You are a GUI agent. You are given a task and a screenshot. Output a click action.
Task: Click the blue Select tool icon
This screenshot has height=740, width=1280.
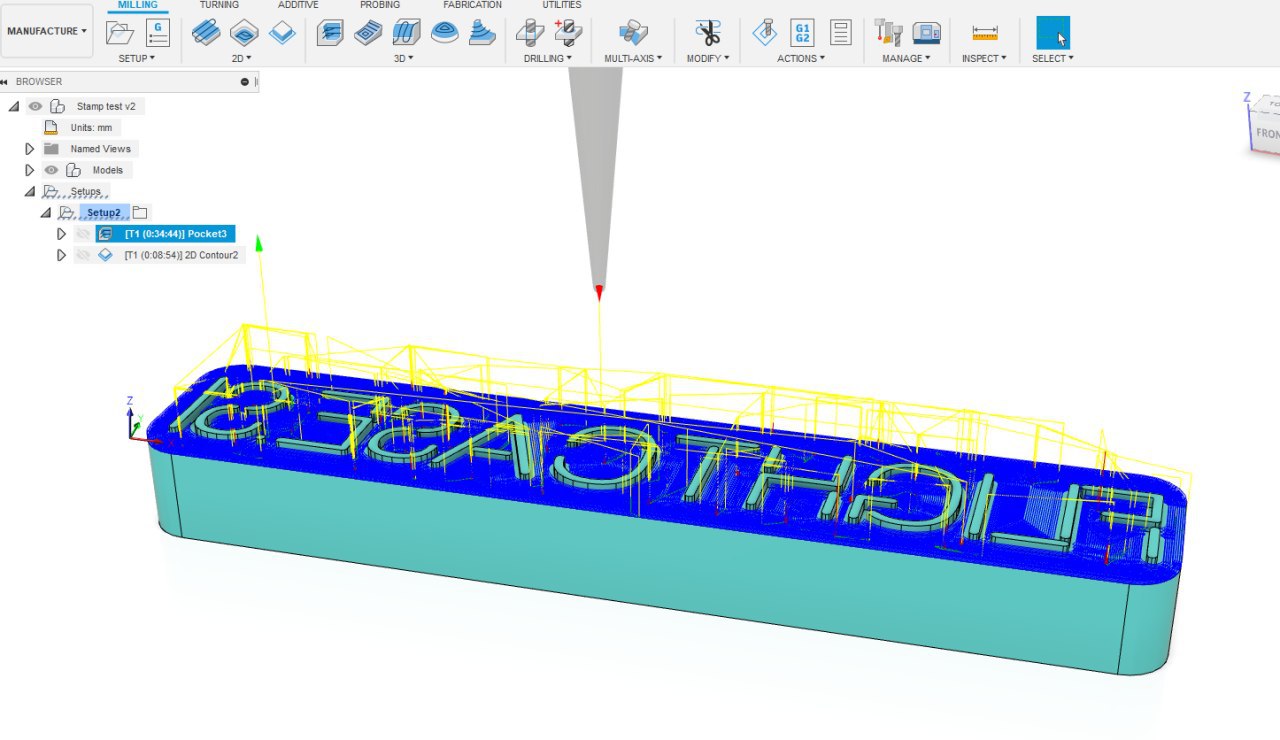1052,33
